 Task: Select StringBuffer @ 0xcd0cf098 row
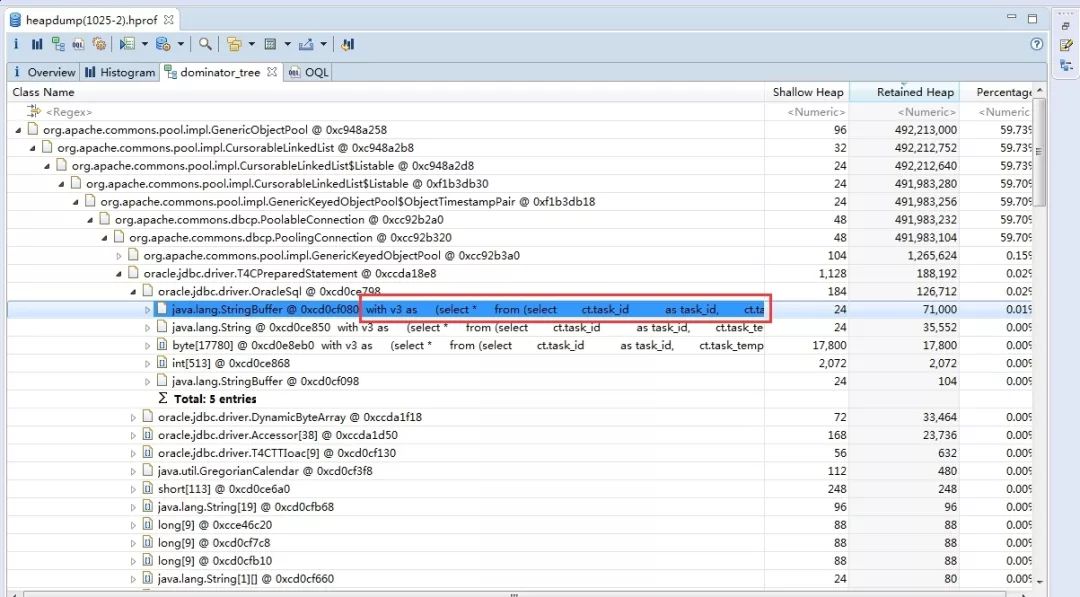(520, 381)
